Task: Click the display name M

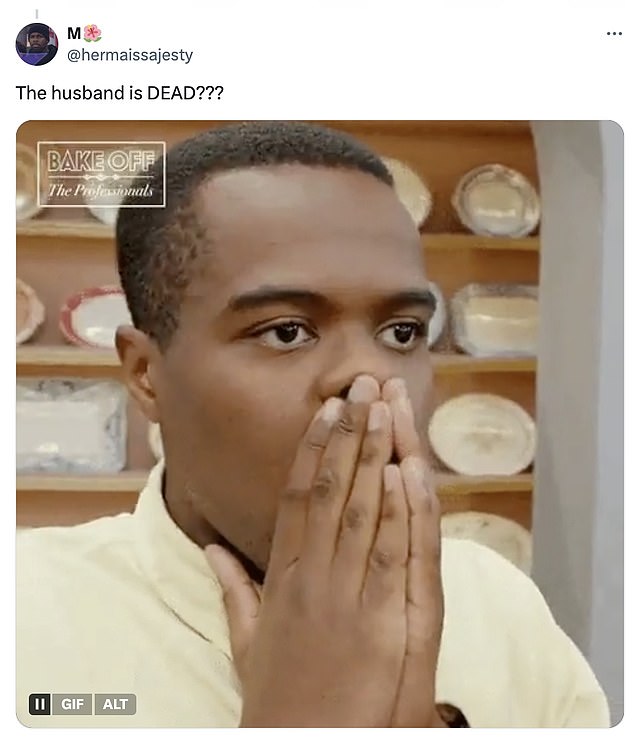Action: point(74,34)
